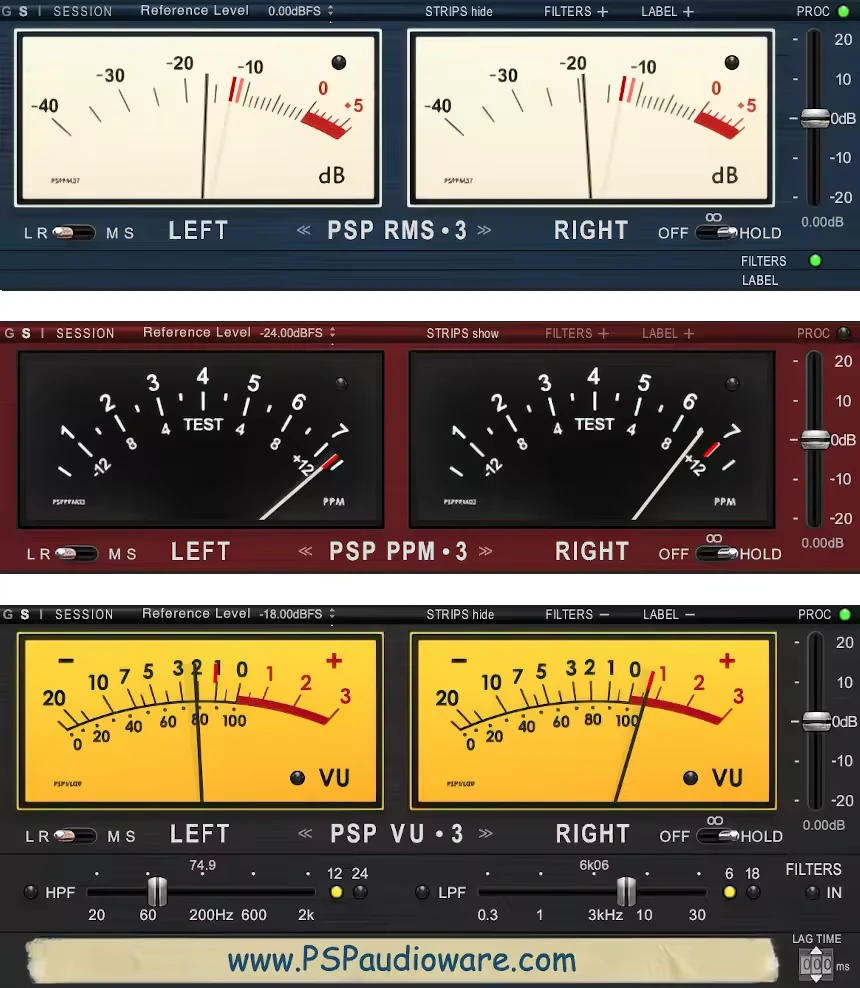Switch LR/MS mode in RMS plugin
The image size is (860, 988).
(74, 233)
